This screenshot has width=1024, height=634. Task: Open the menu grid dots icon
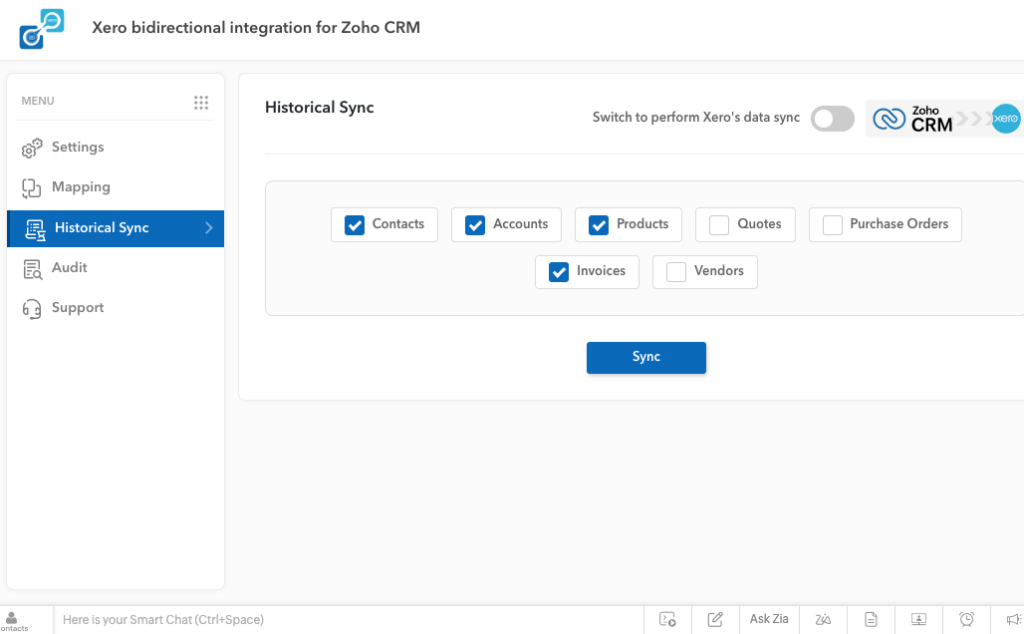tap(201, 103)
